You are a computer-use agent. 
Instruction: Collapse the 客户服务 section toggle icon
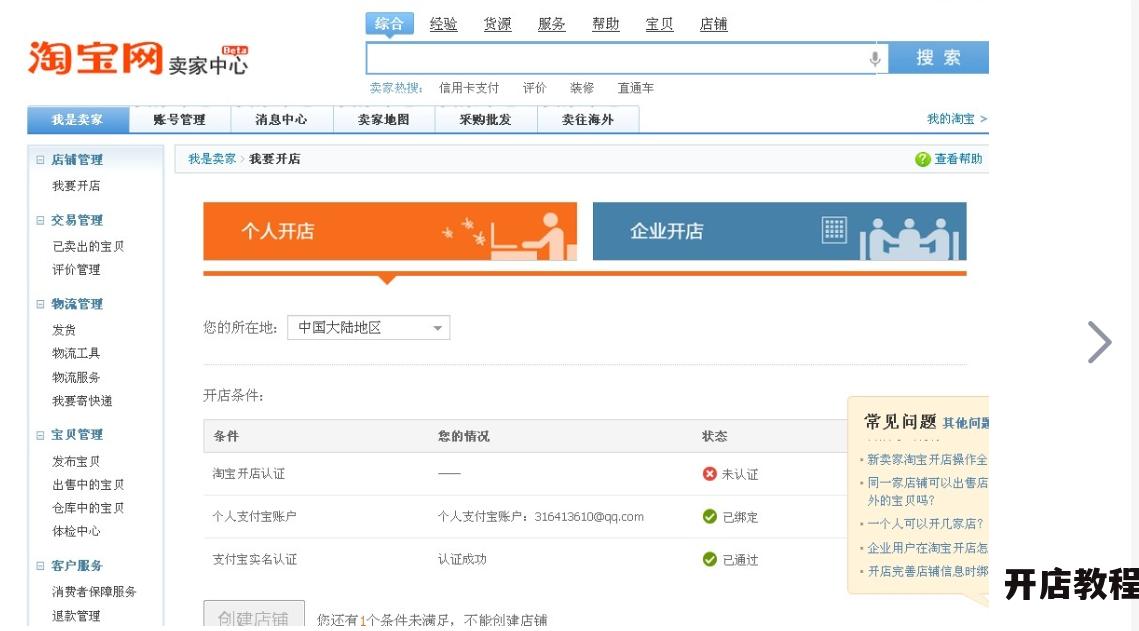point(40,566)
